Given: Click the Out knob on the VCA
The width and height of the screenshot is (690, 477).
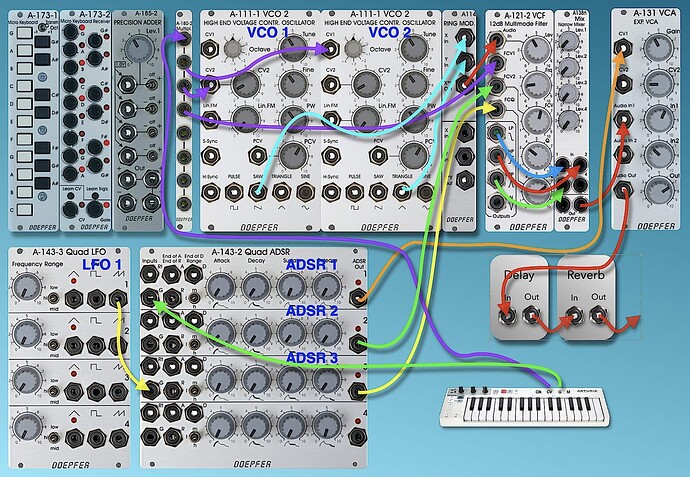Looking at the screenshot, I should [659, 190].
